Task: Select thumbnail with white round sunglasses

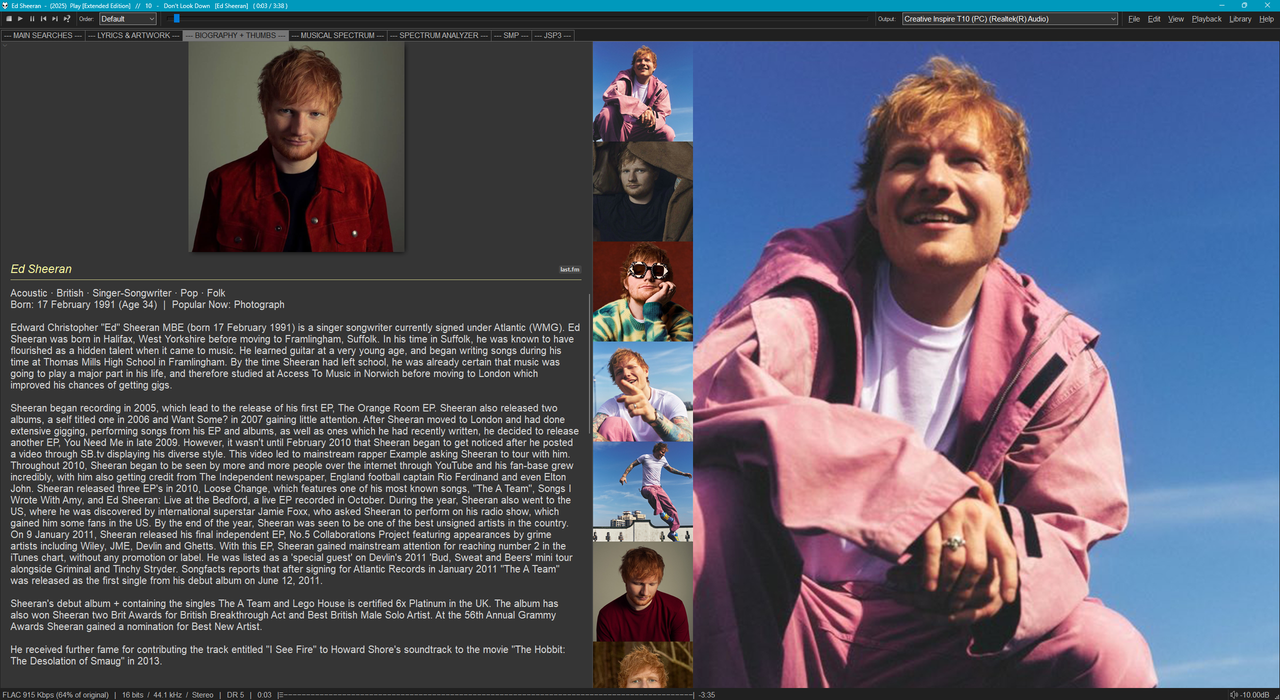Action: pos(643,291)
